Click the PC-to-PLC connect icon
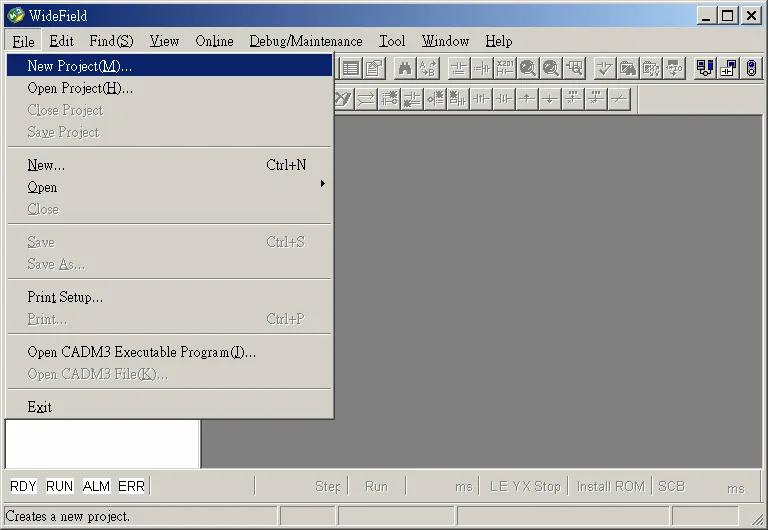The image size is (768, 530). tap(704, 69)
